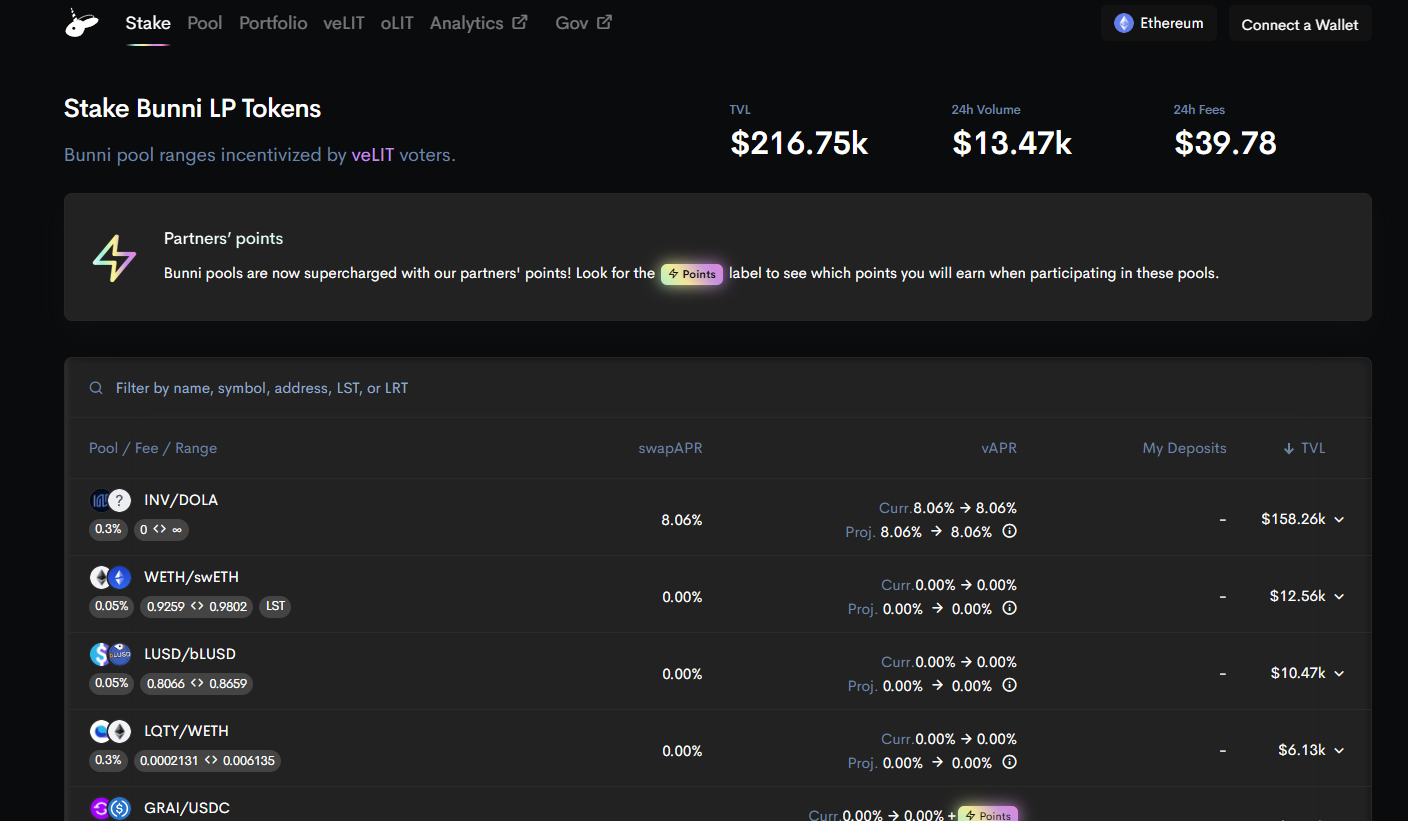
Task: Expand the INV/DOLA pool row
Action: point(1339,519)
